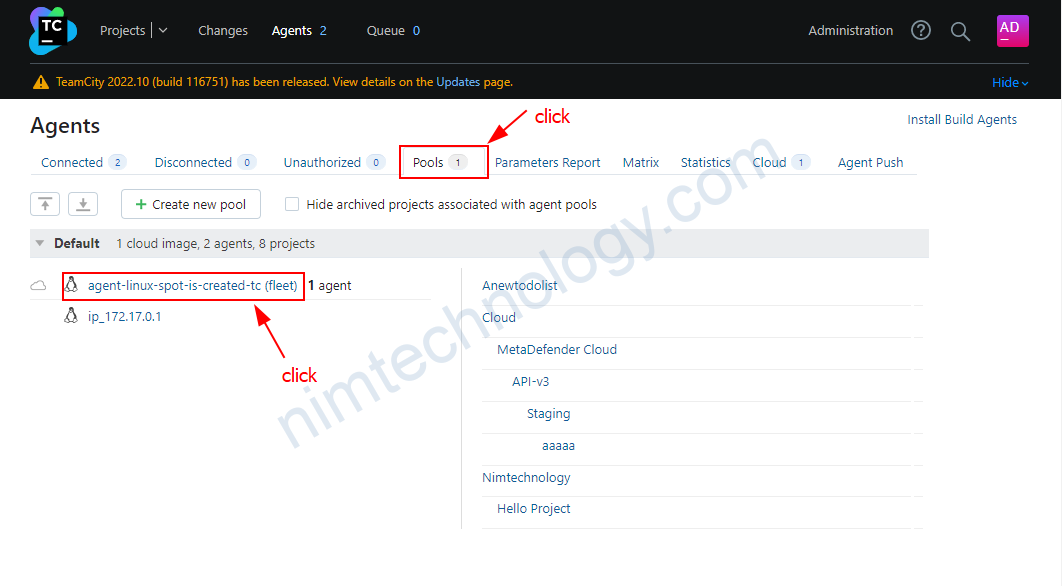Switch to the Unauthorized tab

(322, 163)
